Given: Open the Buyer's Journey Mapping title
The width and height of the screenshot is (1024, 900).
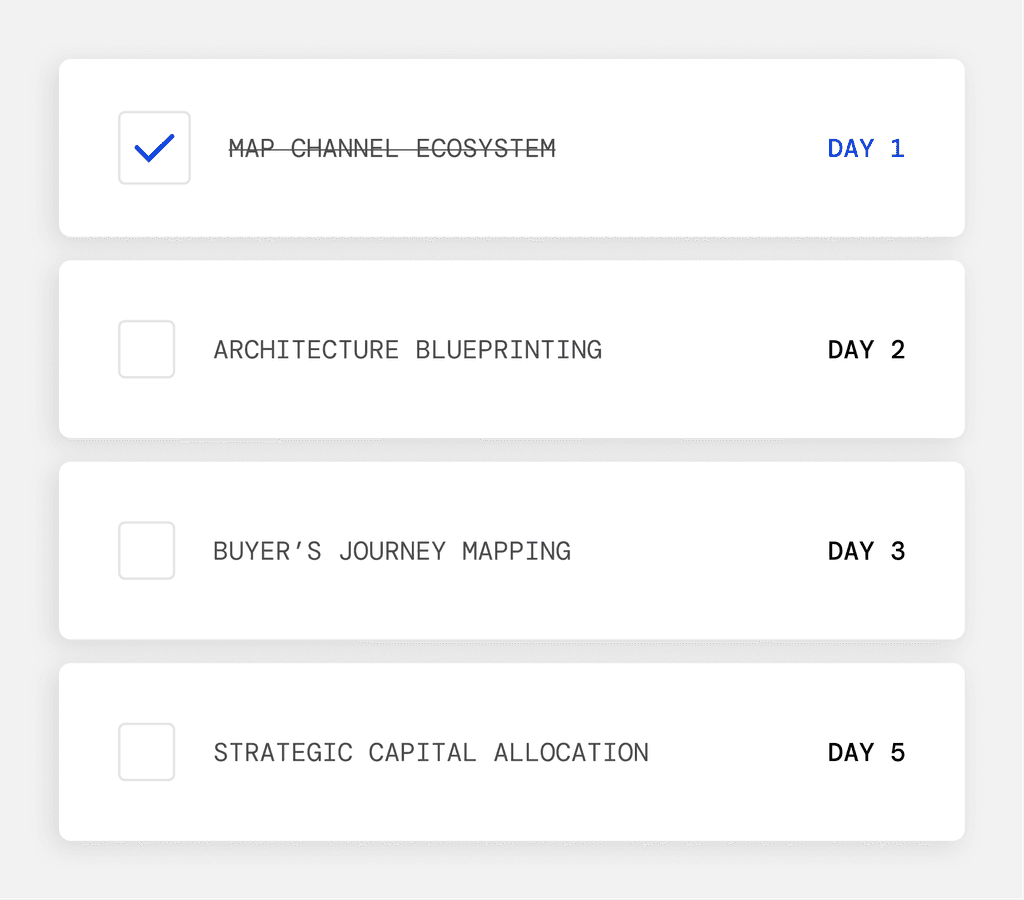Looking at the screenshot, I should [392, 551].
